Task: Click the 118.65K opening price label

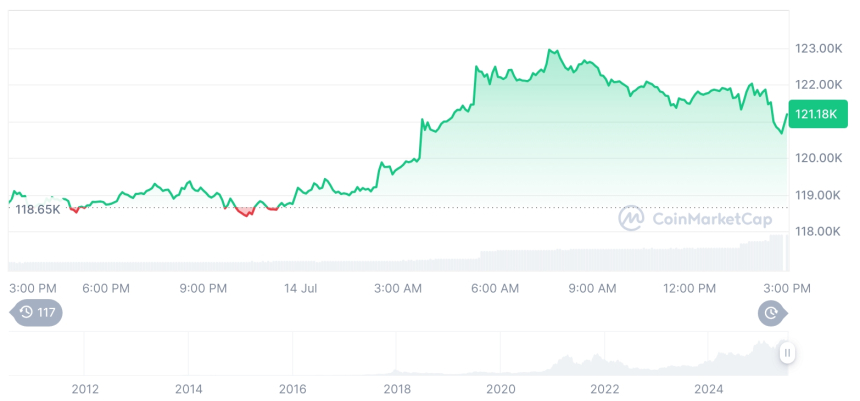Action: [38, 209]
